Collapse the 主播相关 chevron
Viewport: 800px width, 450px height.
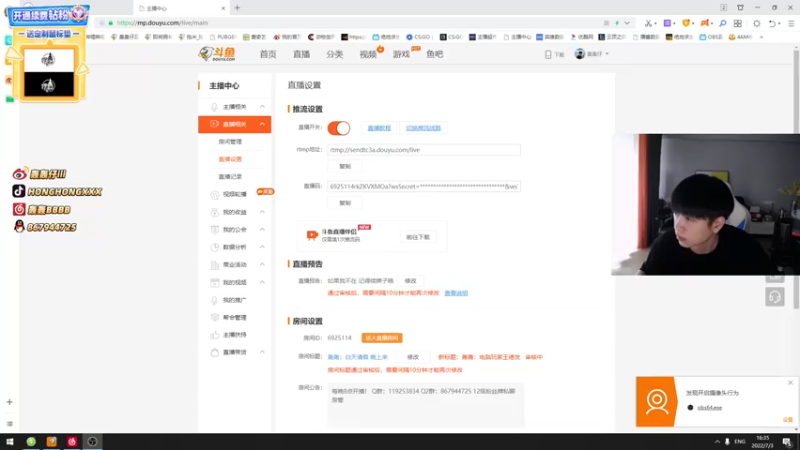click(262, 107)
